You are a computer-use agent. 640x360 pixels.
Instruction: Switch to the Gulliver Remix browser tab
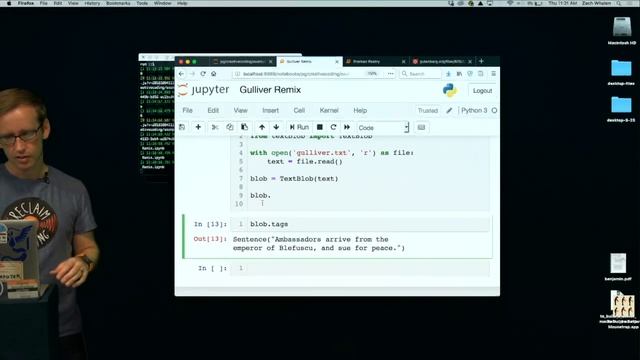click(309, 61)
